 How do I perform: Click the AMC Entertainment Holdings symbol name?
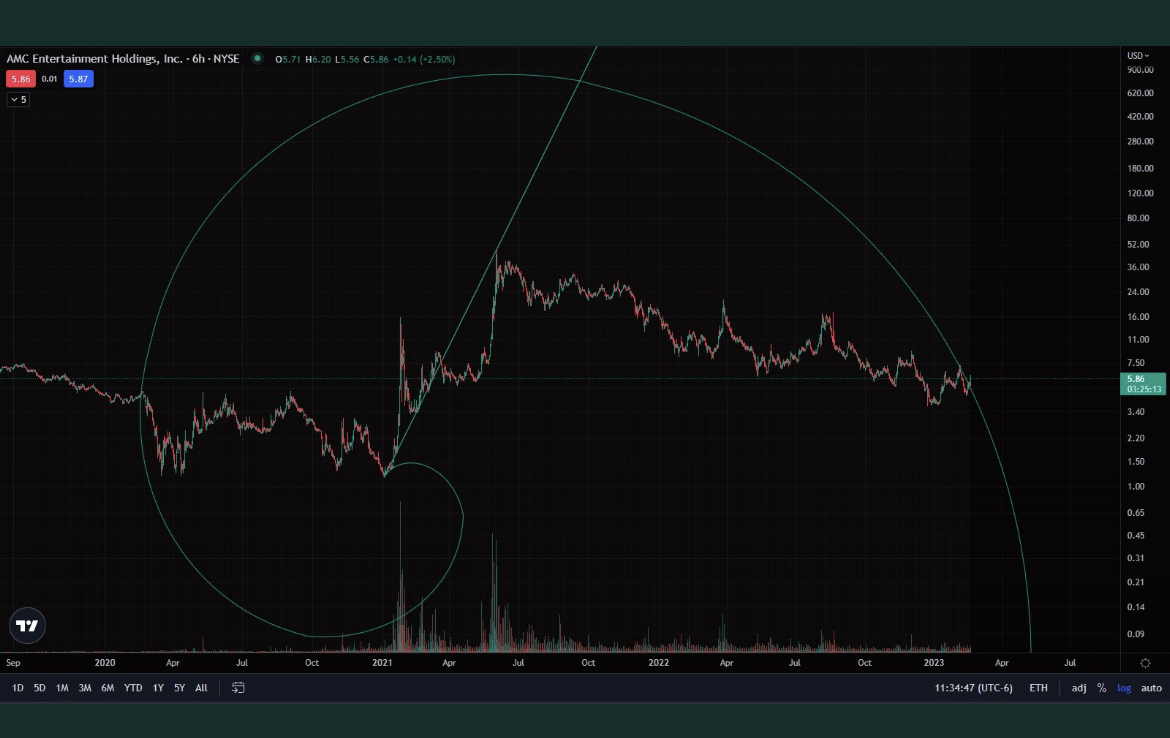point(90,59)
